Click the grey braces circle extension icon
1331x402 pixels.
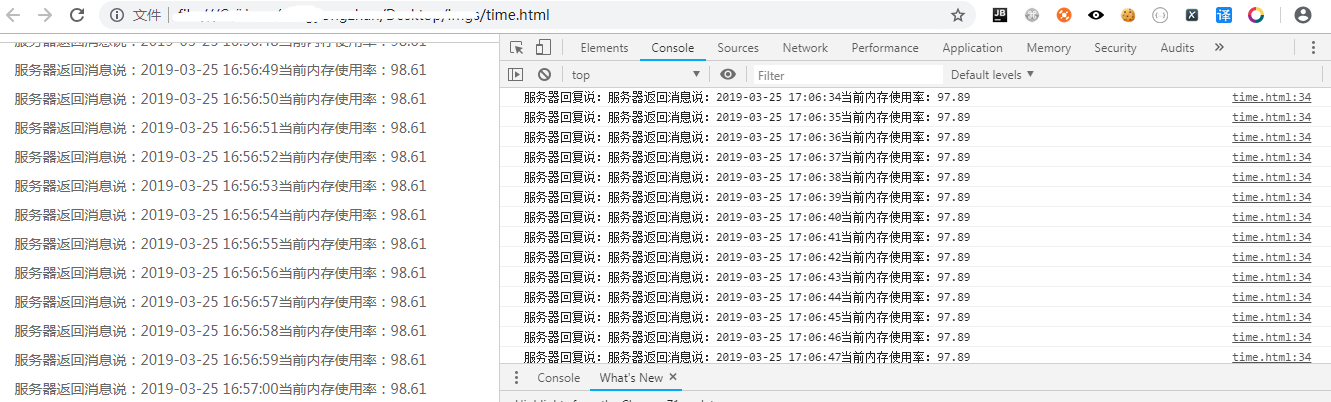pyautogui.click(x=1160, y=15)
